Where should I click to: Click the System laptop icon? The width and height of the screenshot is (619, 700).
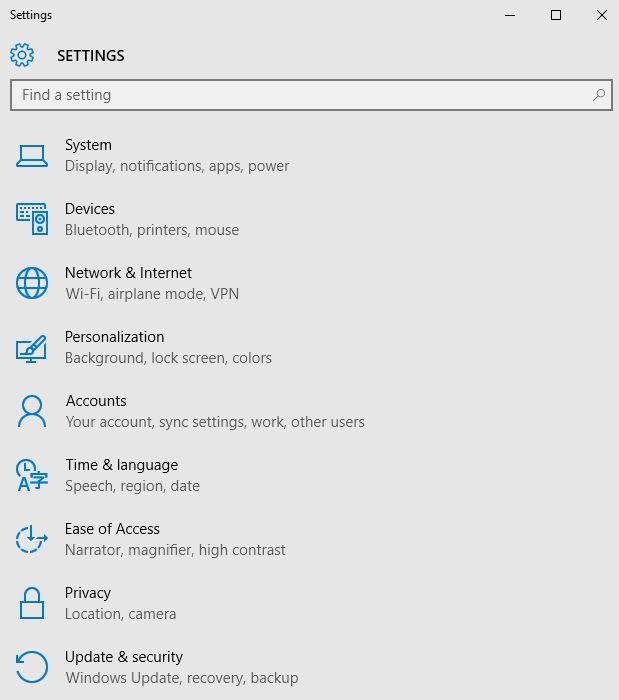click(x=32, y=156)
